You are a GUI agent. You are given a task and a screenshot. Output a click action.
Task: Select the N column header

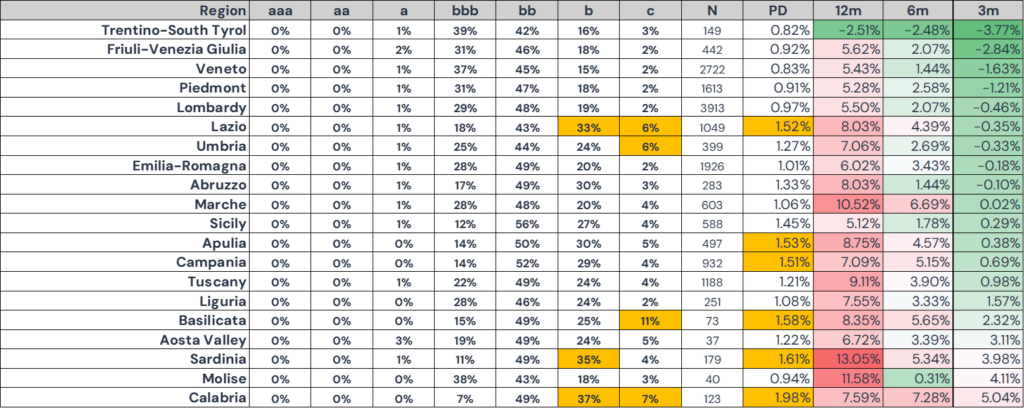pyautogui.click(x=712, y=10)
